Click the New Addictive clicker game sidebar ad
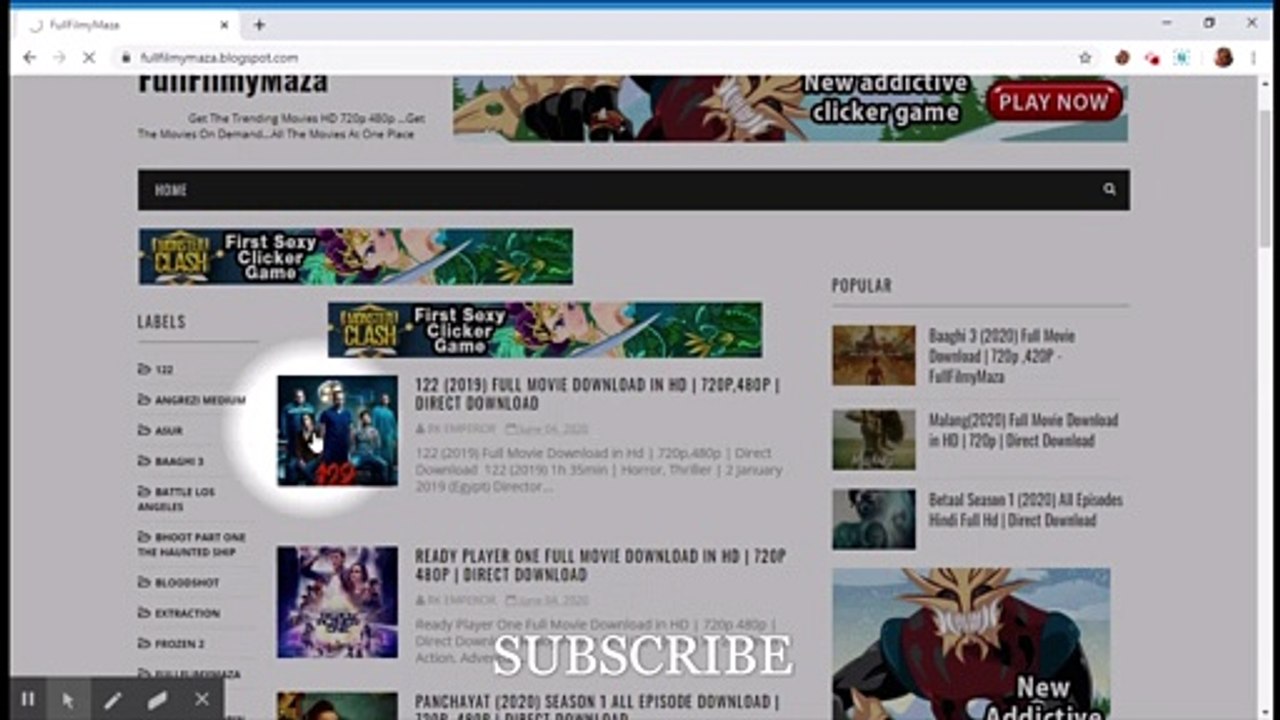 [x=971, y=644]
